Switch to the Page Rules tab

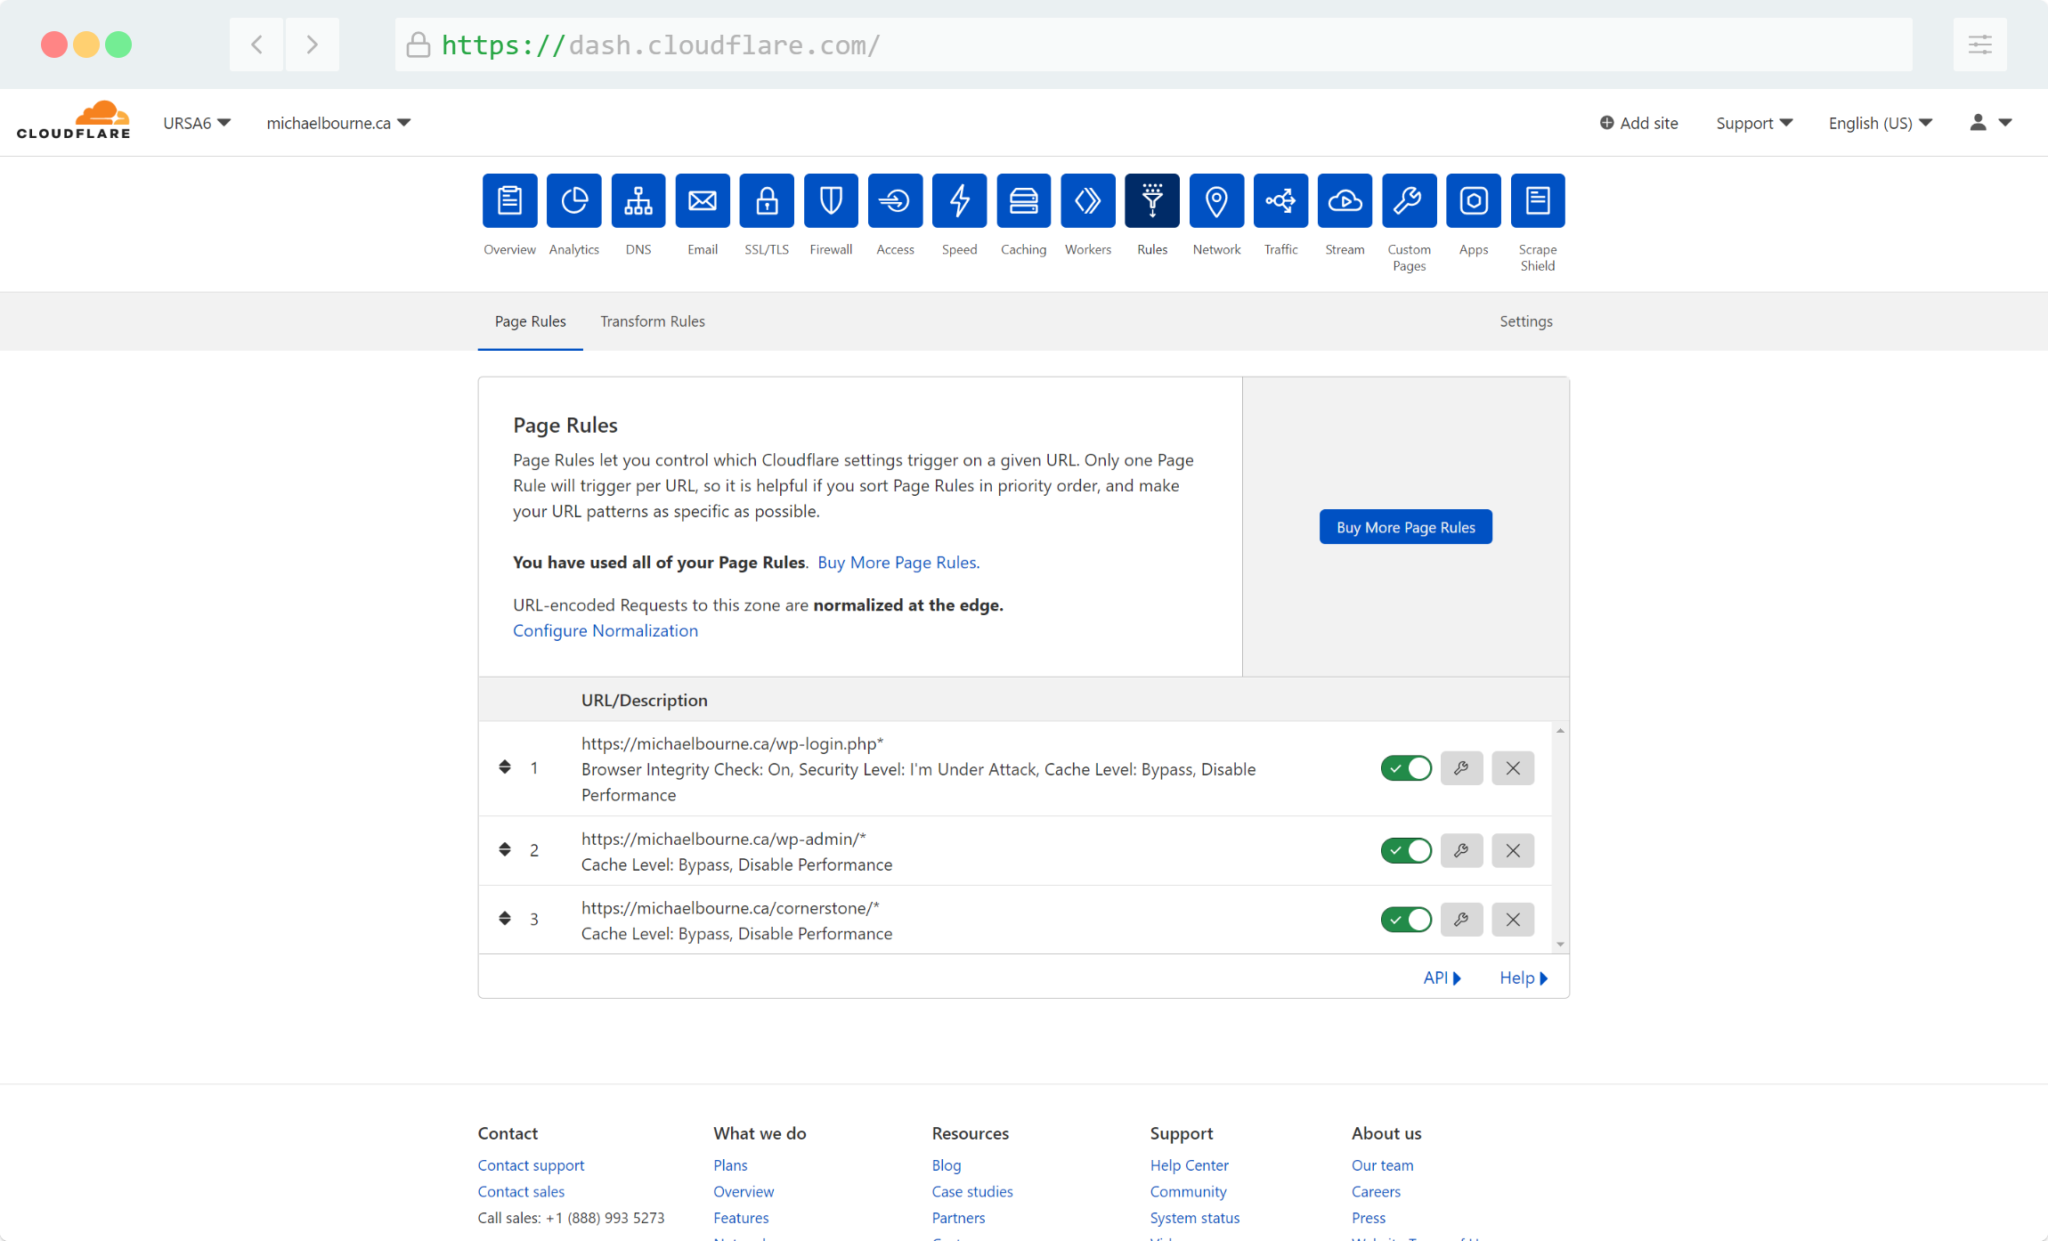[530, 321]
